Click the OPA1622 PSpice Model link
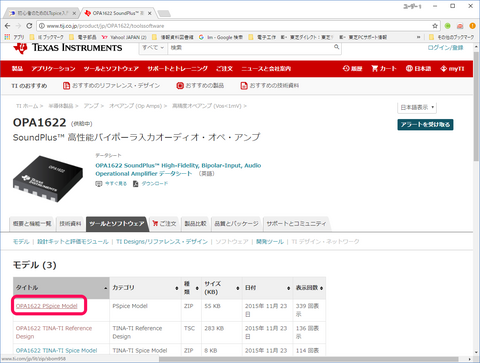The image size is (480, 363). tap(47, 306)
